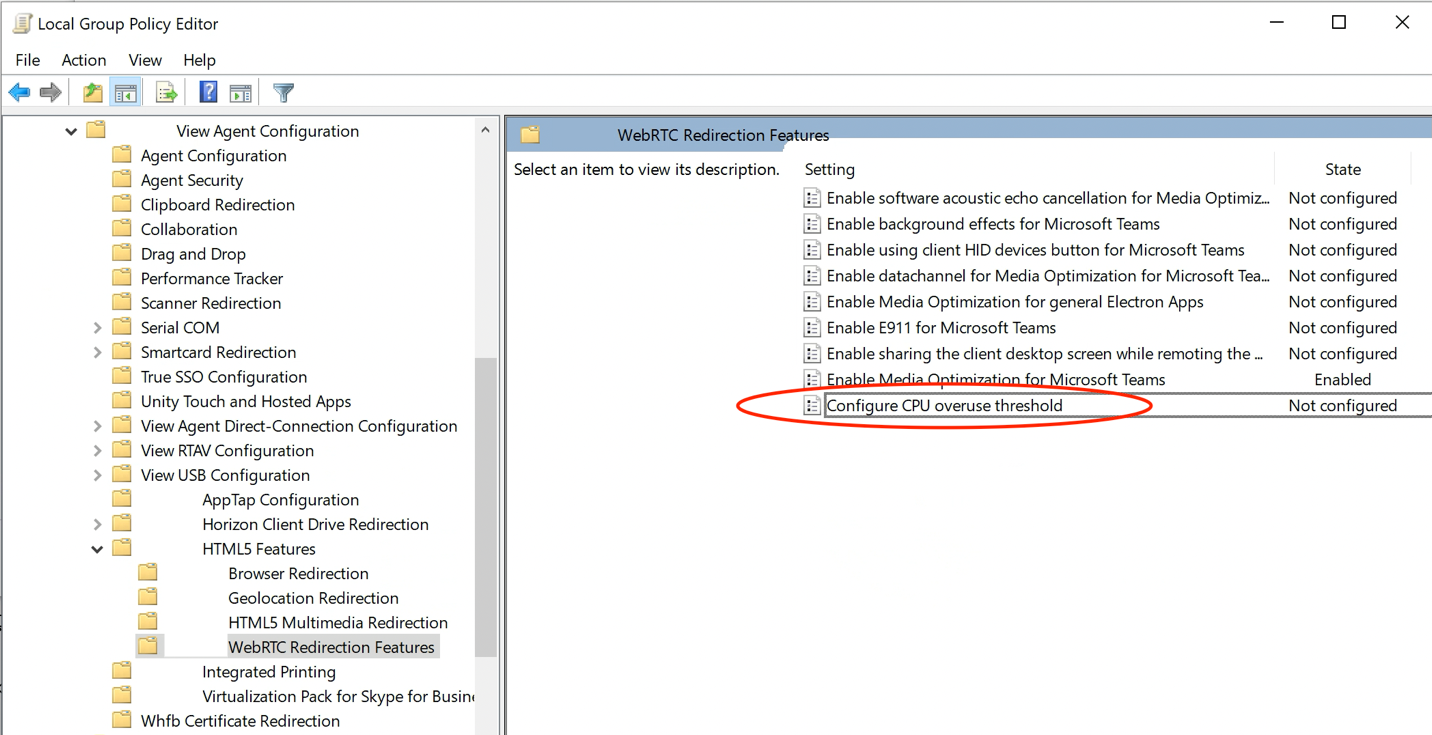
Task: Click the Show/Hide Action Pane icon
Action: pyautogui.click(x=240, y=92)
